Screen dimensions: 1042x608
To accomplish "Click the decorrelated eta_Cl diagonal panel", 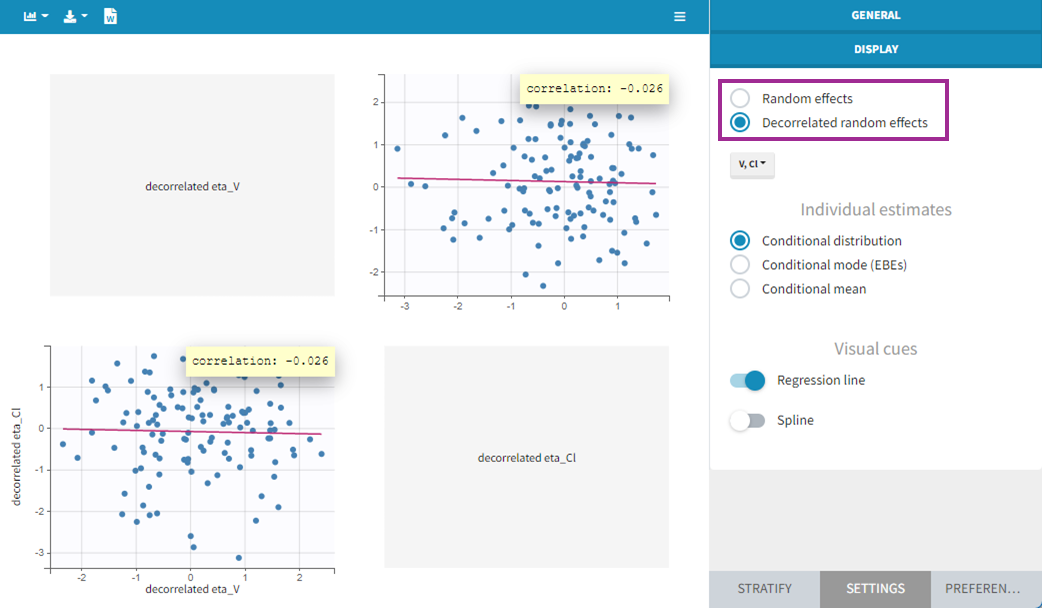I will (x=526, y=458).
